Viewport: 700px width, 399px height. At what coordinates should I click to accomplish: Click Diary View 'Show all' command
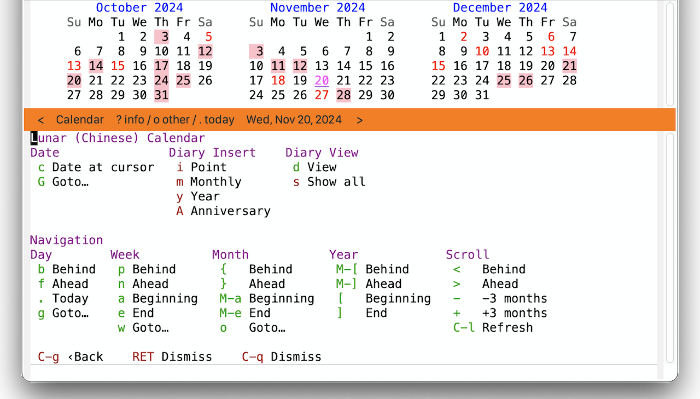[x=329, y=182]
